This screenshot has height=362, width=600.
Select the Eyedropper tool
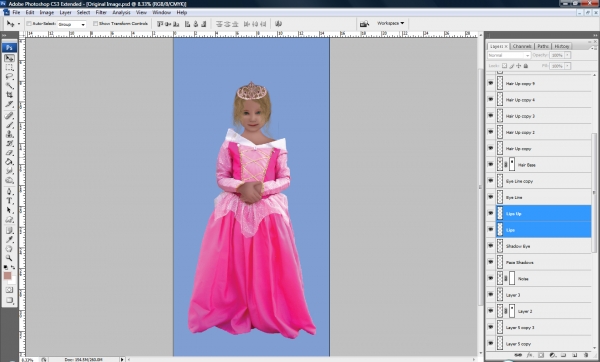point(9,240)
